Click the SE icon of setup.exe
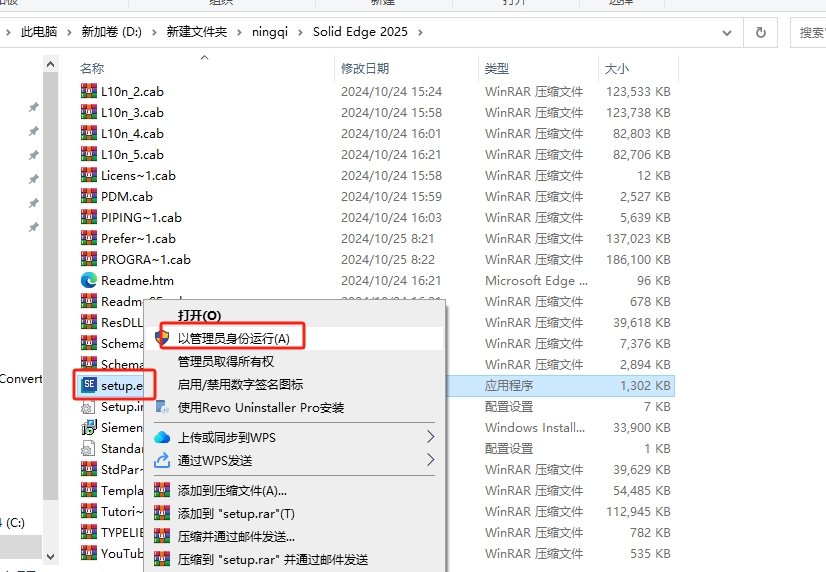Image resolution: width=826 pixels, height=572 pixels. (x=88, y=385)
